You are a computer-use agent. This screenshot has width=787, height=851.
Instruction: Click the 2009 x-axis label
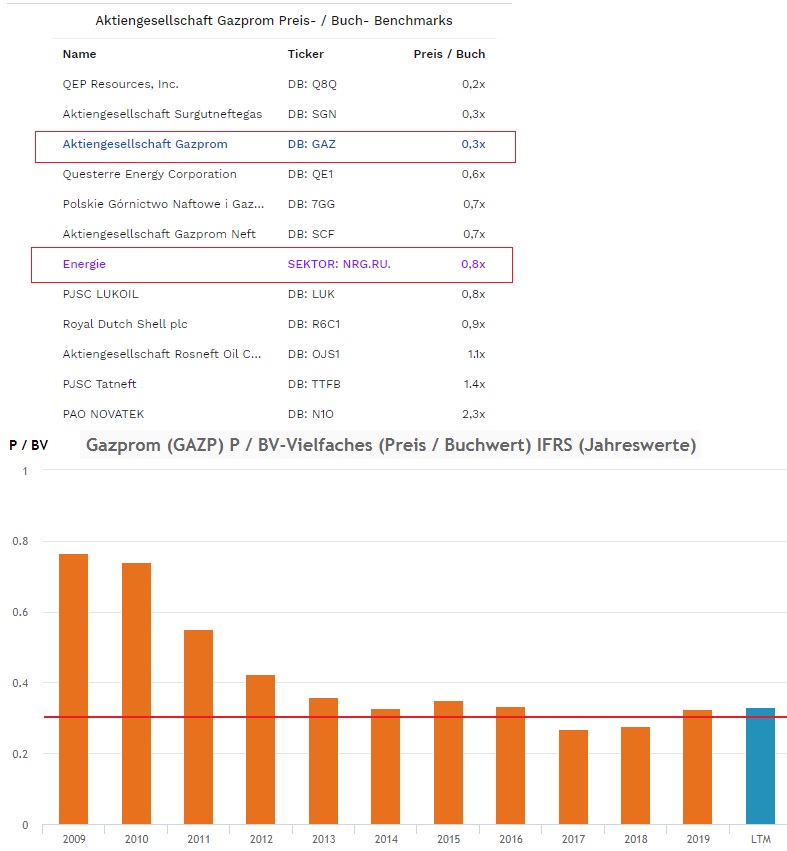[74, 839]
